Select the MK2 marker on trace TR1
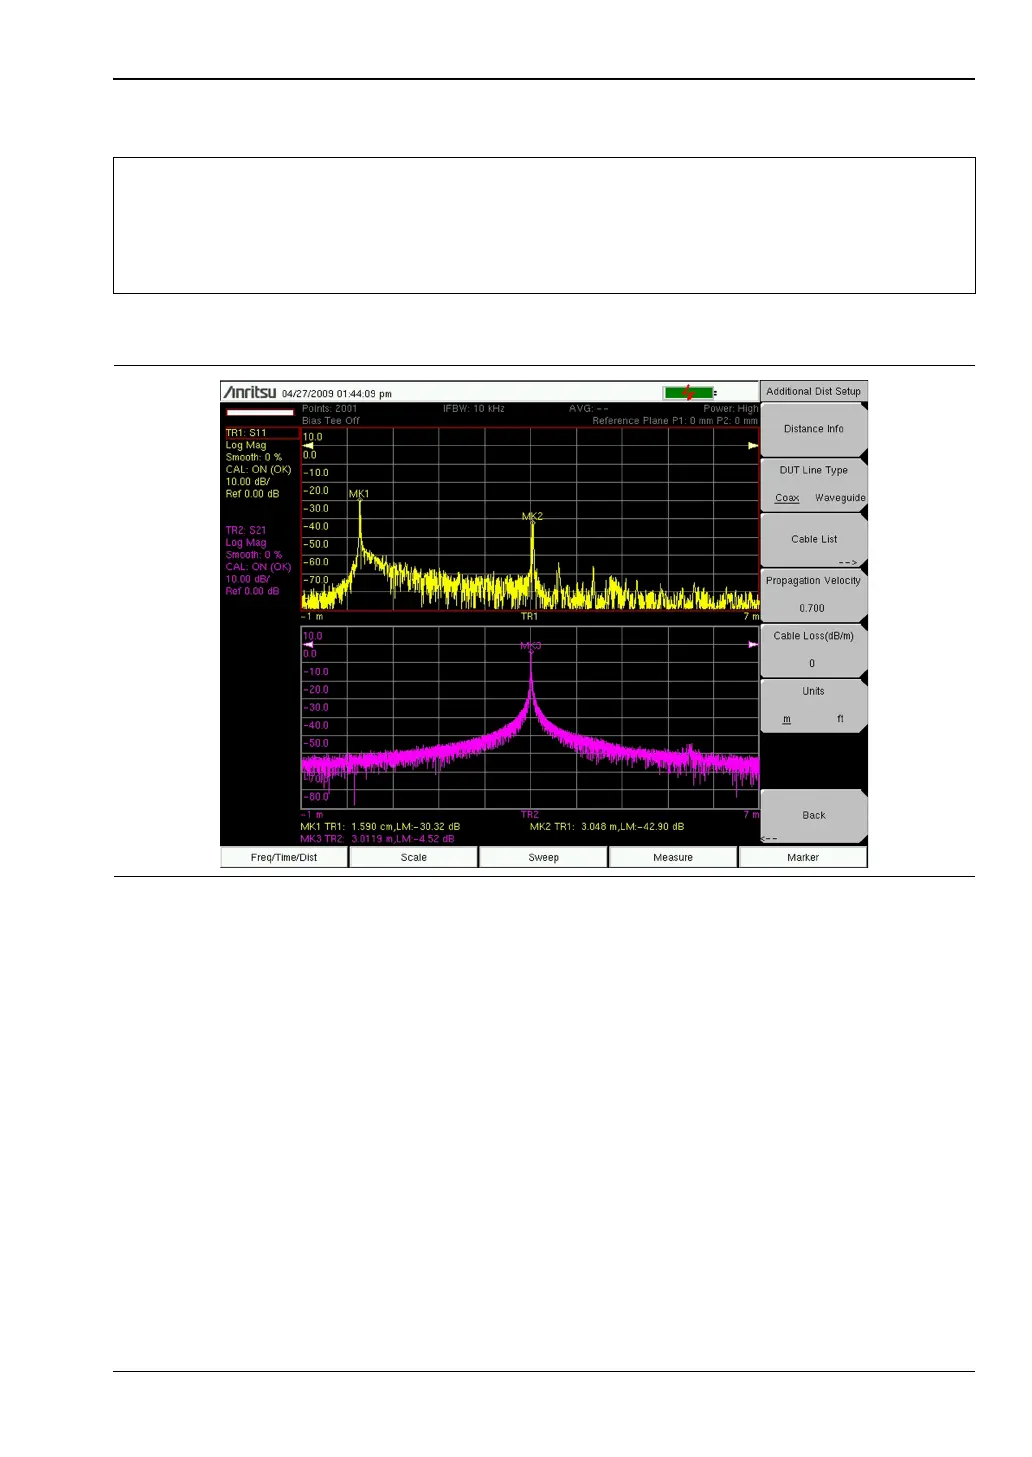This screenshot has width=1032, height=1457. pos(532,517)
